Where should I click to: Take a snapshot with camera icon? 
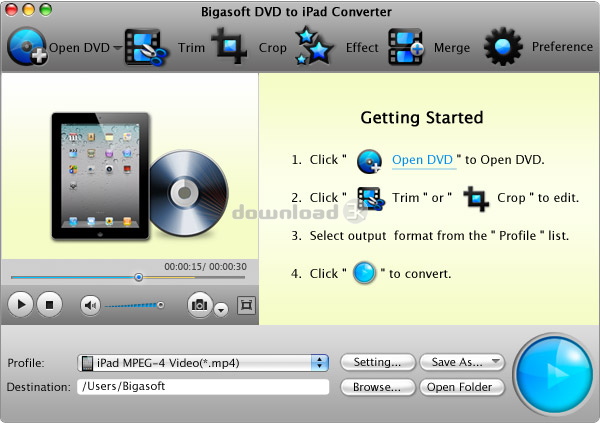(200, 304)
